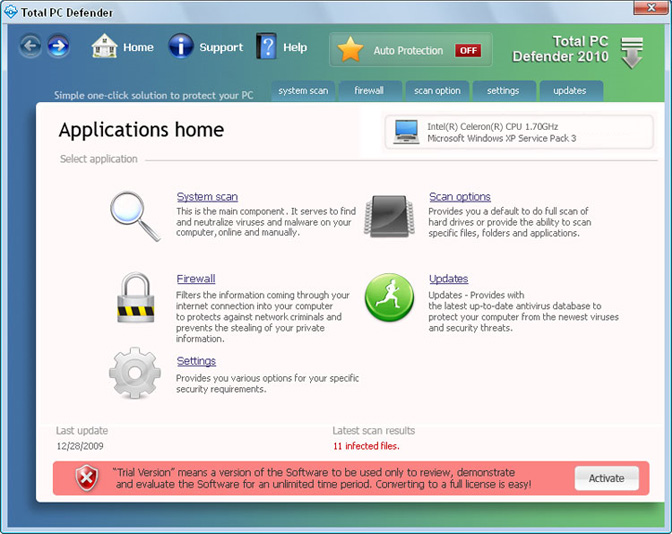This screenshot has height=534, width=672.
Task: Switch to the system scan tab
Action: pos(303,91)
